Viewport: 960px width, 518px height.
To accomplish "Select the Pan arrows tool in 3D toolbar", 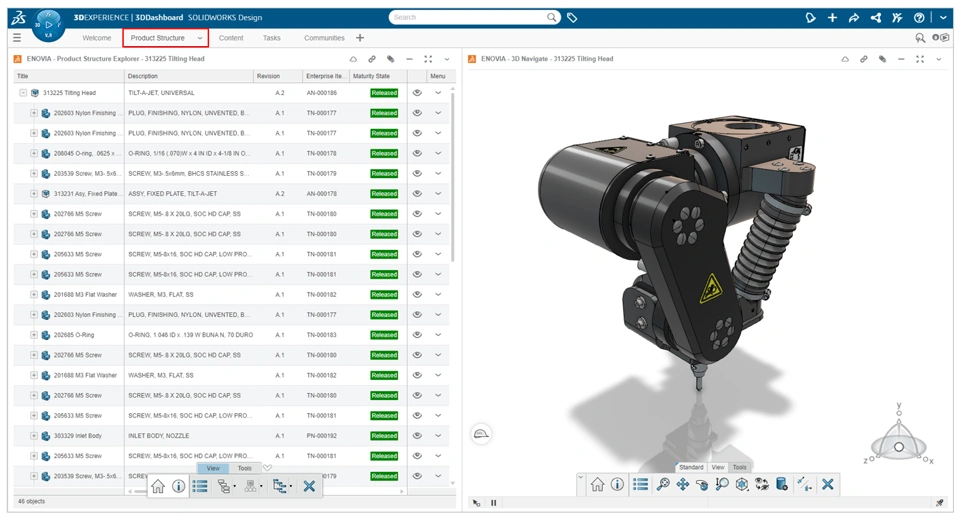I will (682, 484).
